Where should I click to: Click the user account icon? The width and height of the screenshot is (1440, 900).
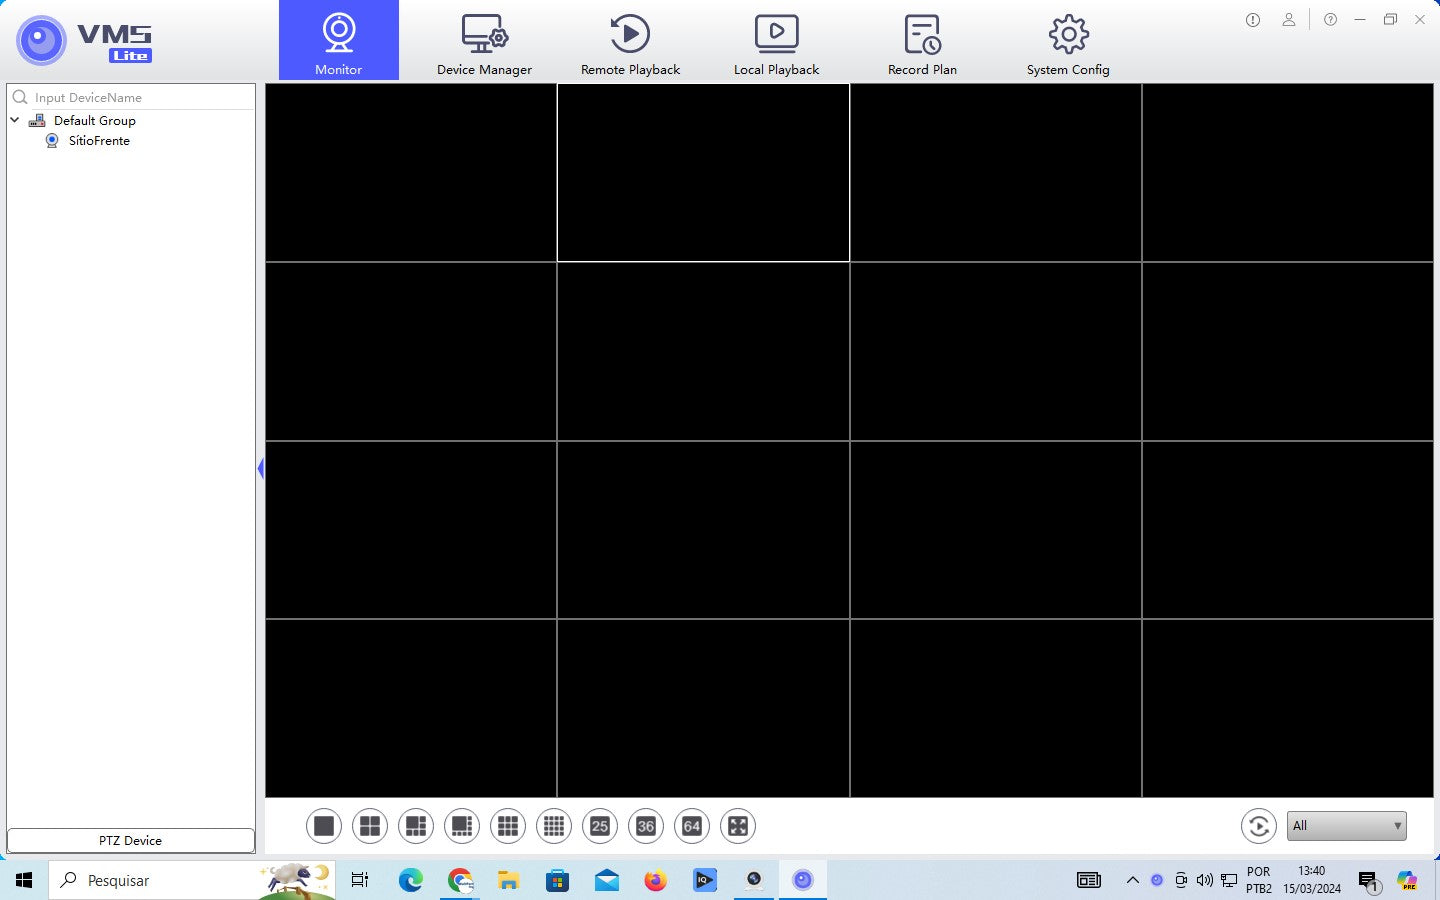(1289, 20)
